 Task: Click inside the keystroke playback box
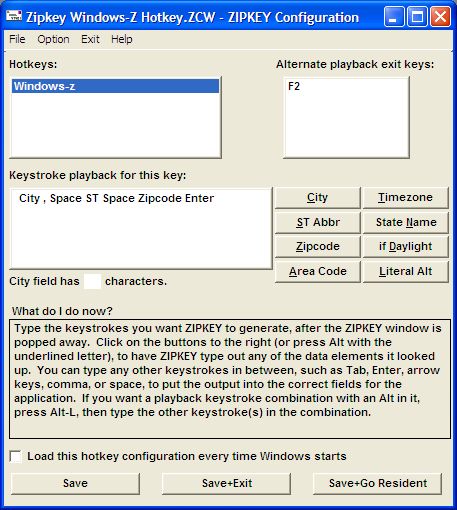[x=141, y=229]
